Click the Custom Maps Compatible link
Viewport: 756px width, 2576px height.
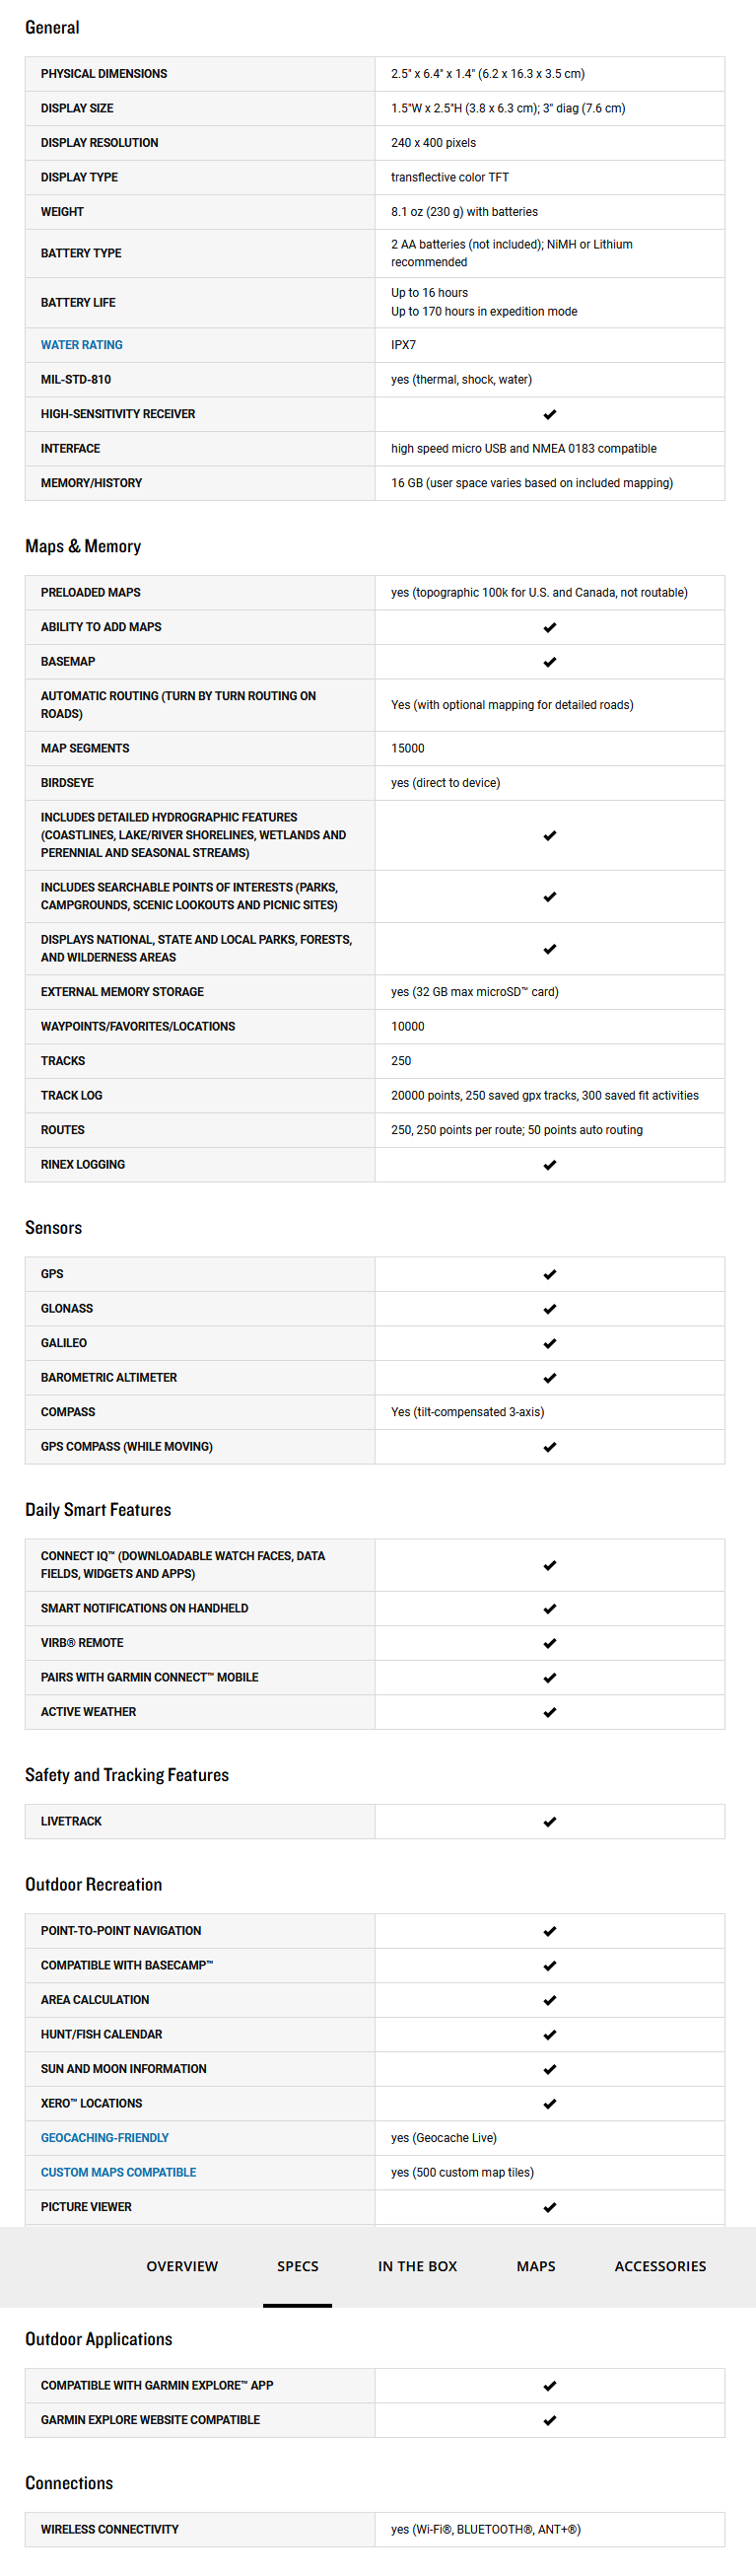tap(118, 2172)
